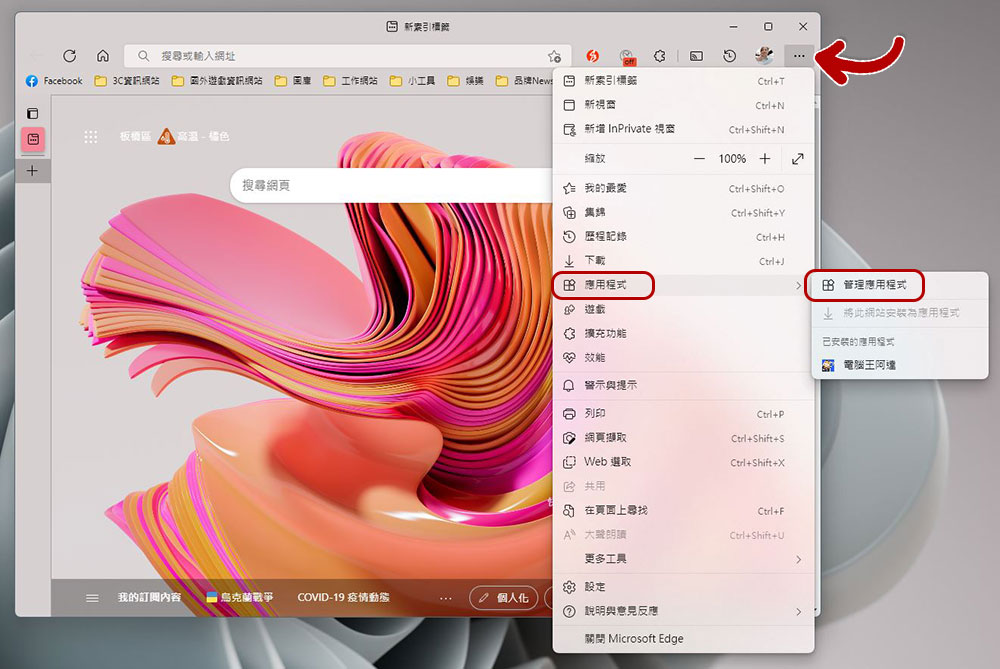
Task: Enter full screen via zoom row arrow icon
Action: coord(797,159)
